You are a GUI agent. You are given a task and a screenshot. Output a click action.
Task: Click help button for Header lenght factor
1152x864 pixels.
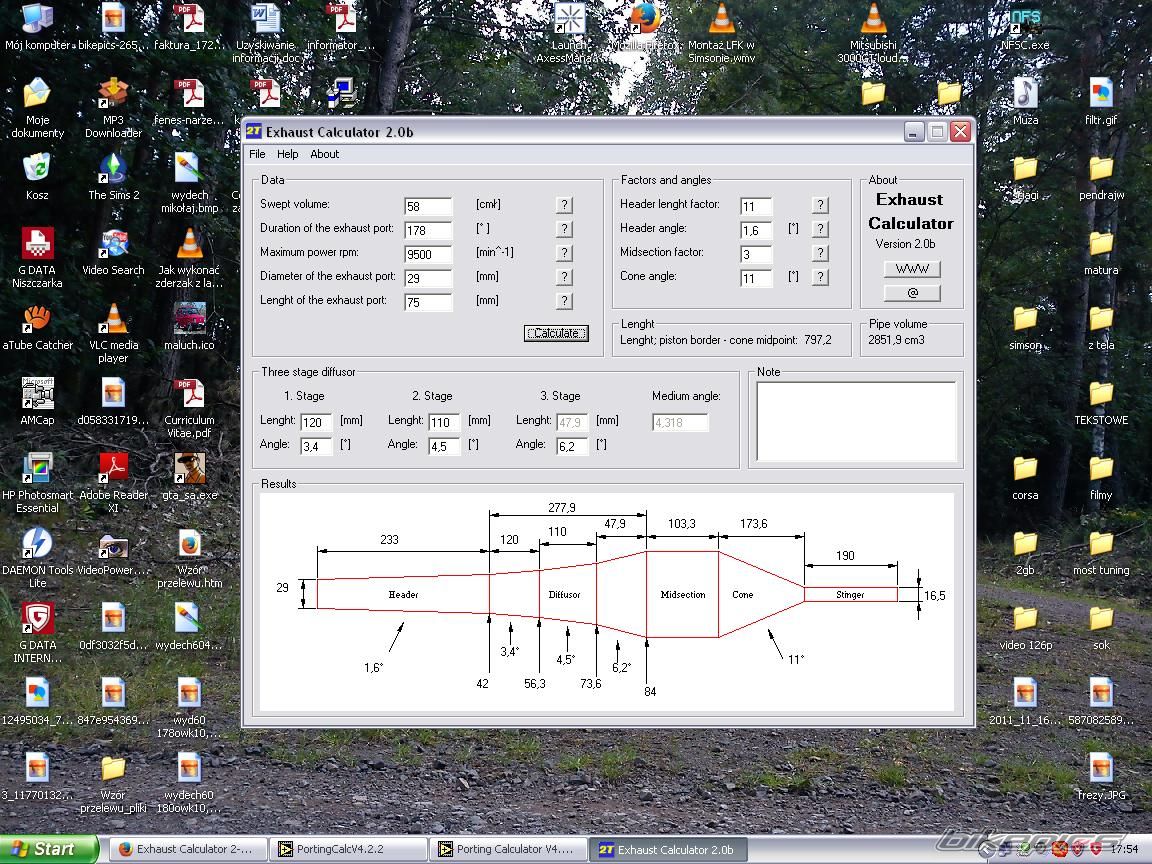(820, 205)
